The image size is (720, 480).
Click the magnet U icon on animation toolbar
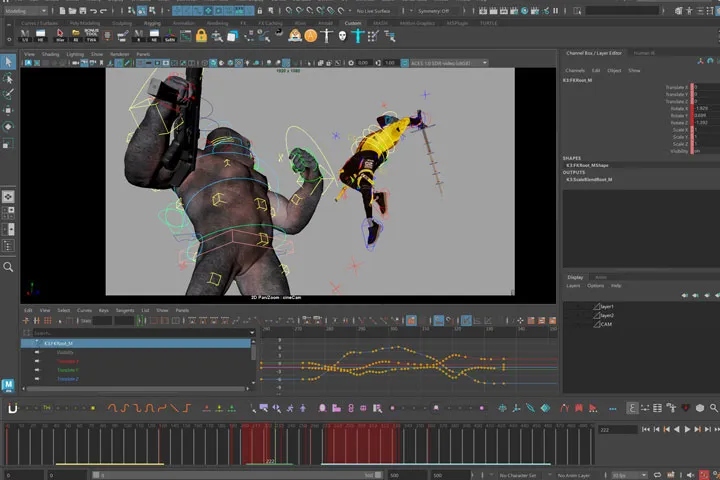point(13,407)
